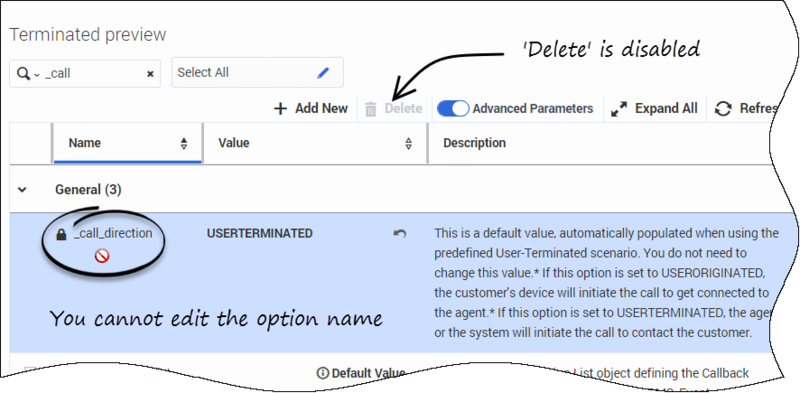The width and height of the screenshot is (800, 393).
Task: Click the Refresh button
Action: (746, 109)
